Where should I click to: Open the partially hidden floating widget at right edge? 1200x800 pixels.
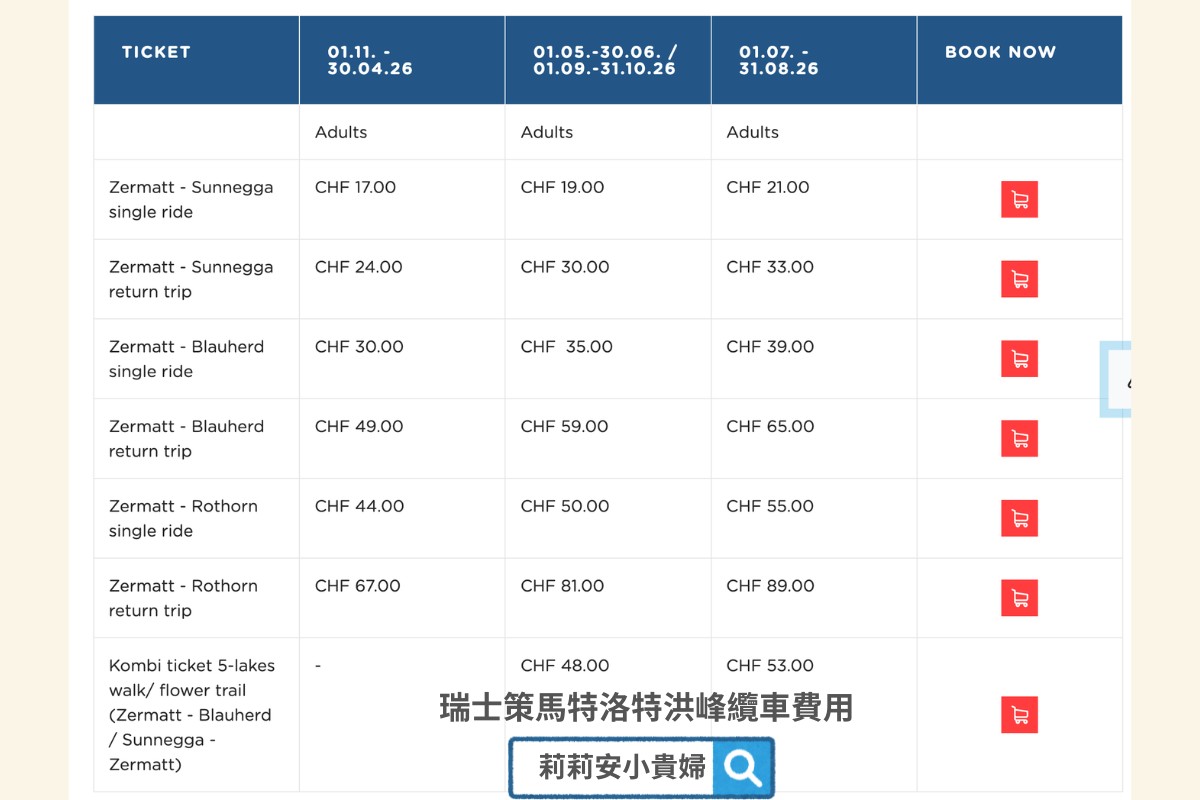point(1116,380)
